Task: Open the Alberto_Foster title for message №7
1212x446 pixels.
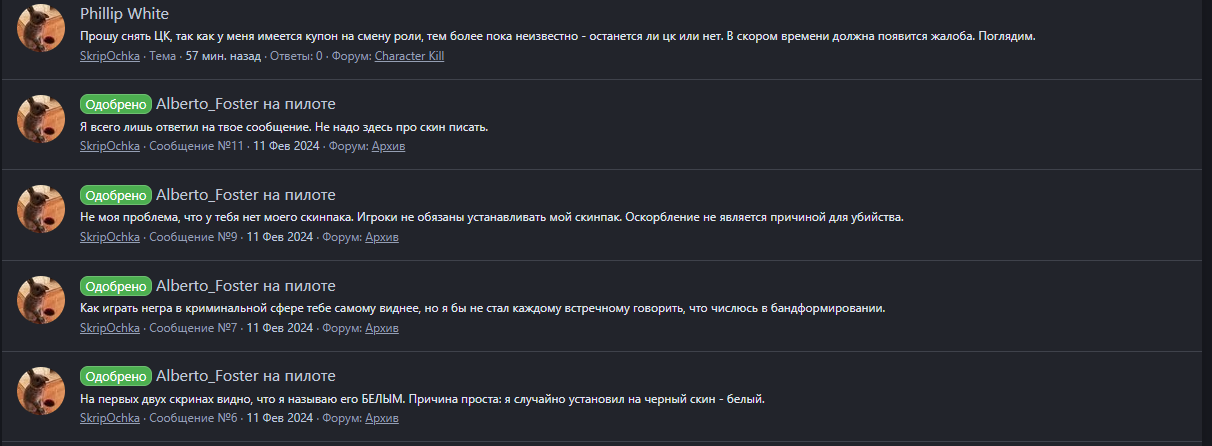Action: (246, 286)
